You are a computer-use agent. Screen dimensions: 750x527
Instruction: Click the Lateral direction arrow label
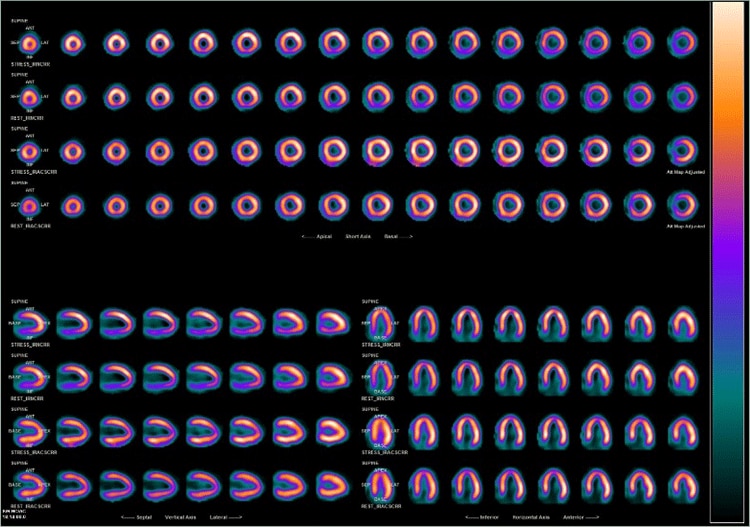point(231,516)
